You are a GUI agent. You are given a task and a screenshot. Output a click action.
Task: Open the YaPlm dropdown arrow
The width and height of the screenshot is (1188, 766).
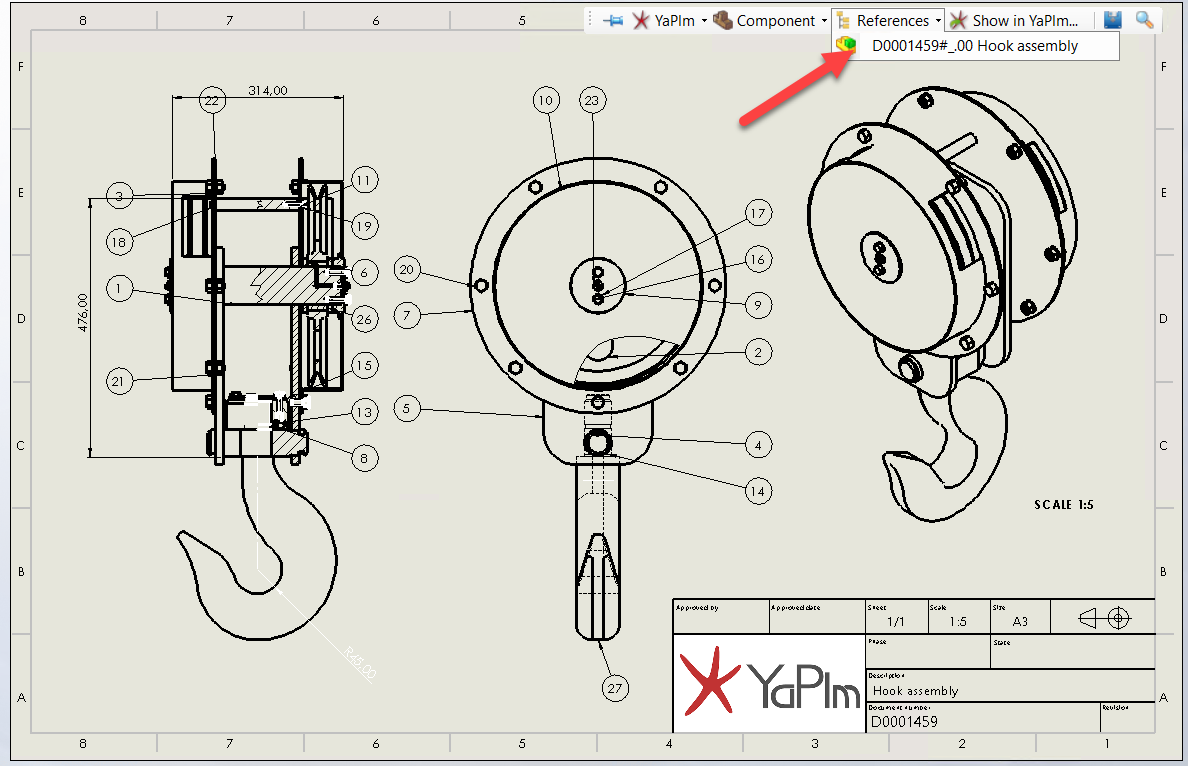pyautogui.click(x=704, y=21)
